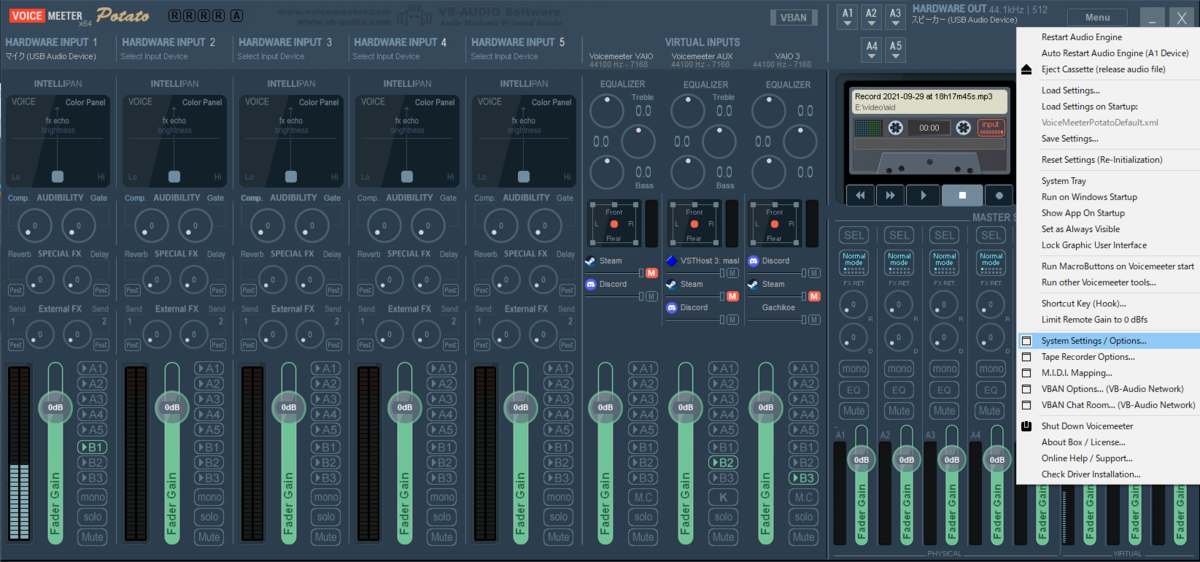Toggle mono on Hardware Input 1
Viewport: 1200px width, 562px height.
[x=92, y=497]
